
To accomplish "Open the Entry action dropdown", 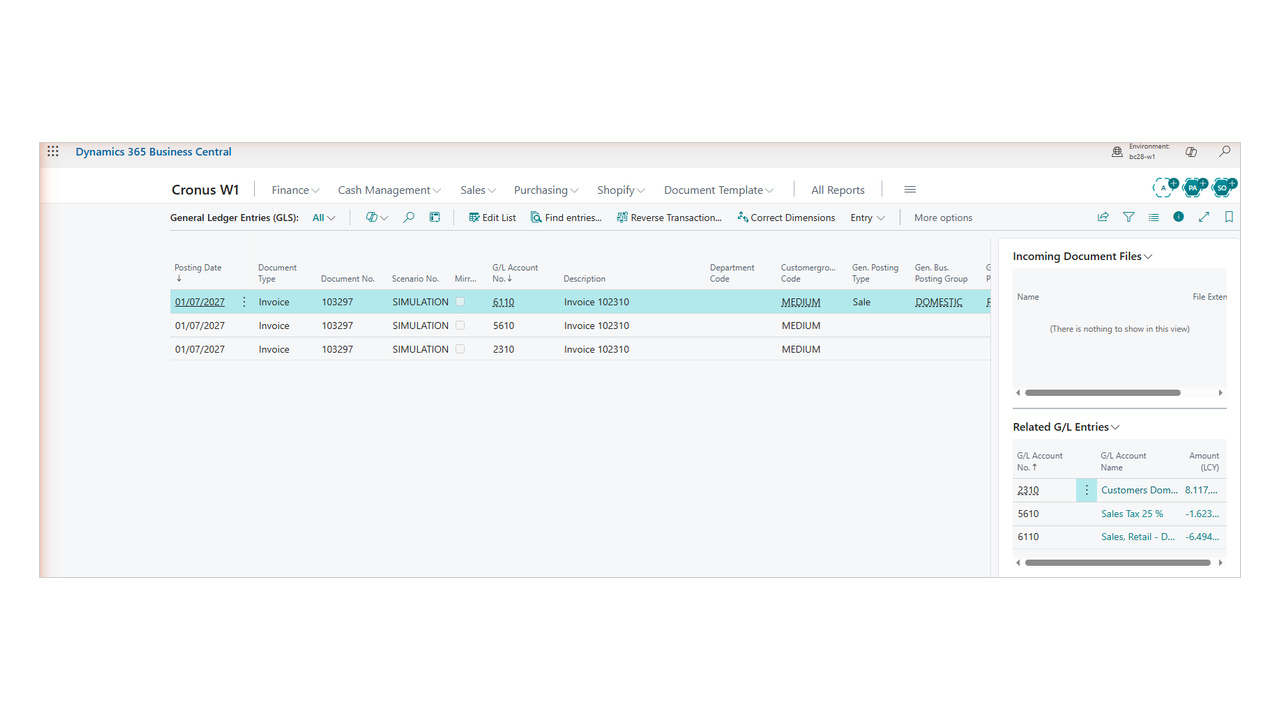I will coord(868,217).
